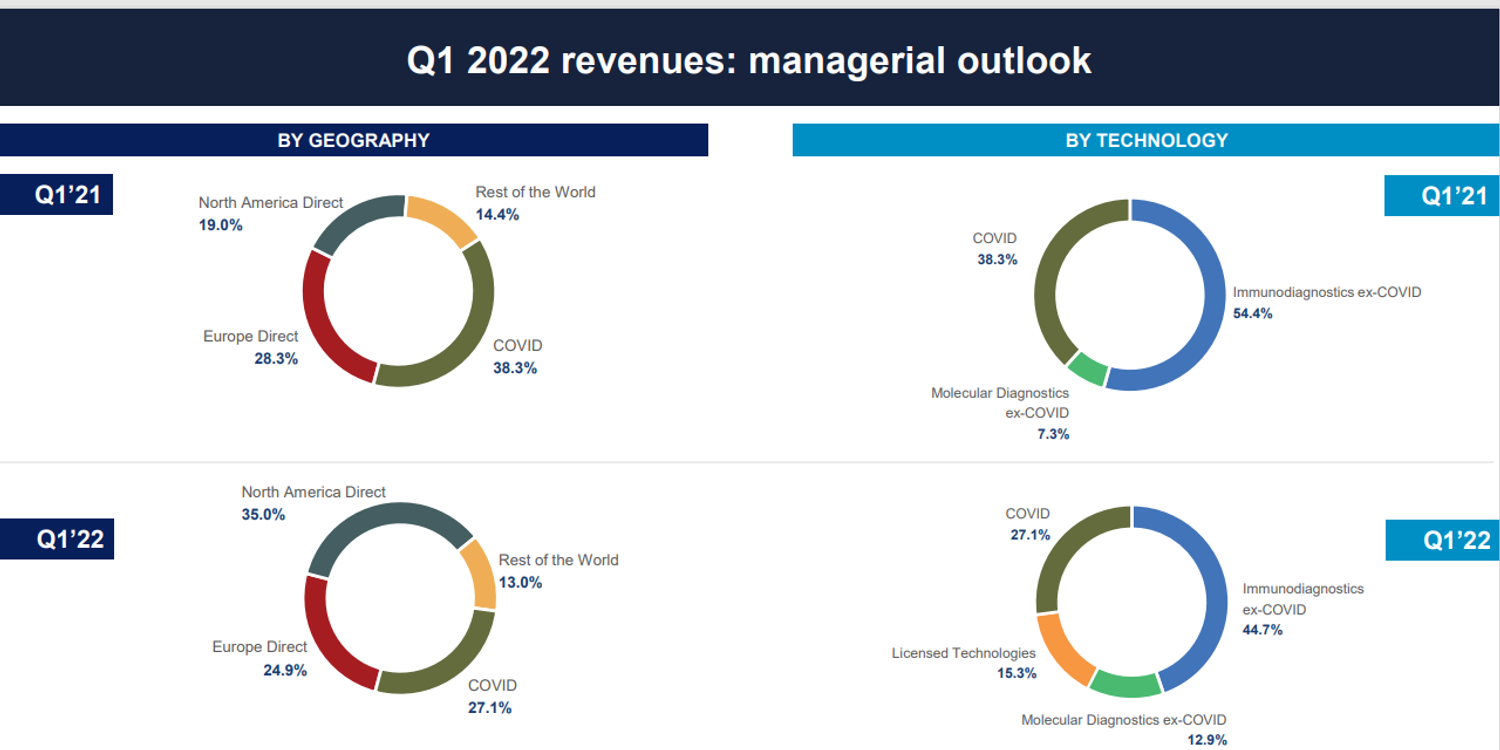Click the Rest of the World 13.0% label
The width and height of the screenshot is (1500, 750).
(559, 571)
